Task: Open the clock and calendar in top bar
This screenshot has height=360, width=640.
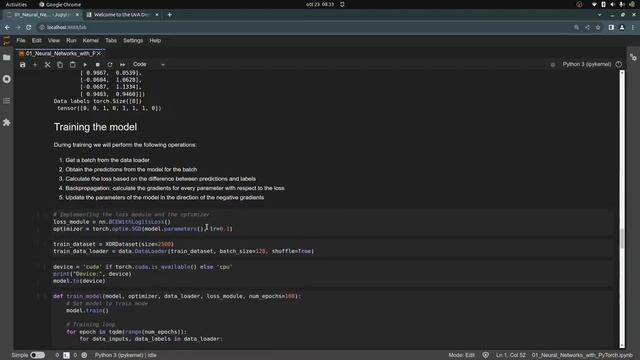Action: click(x=320, y=4)
